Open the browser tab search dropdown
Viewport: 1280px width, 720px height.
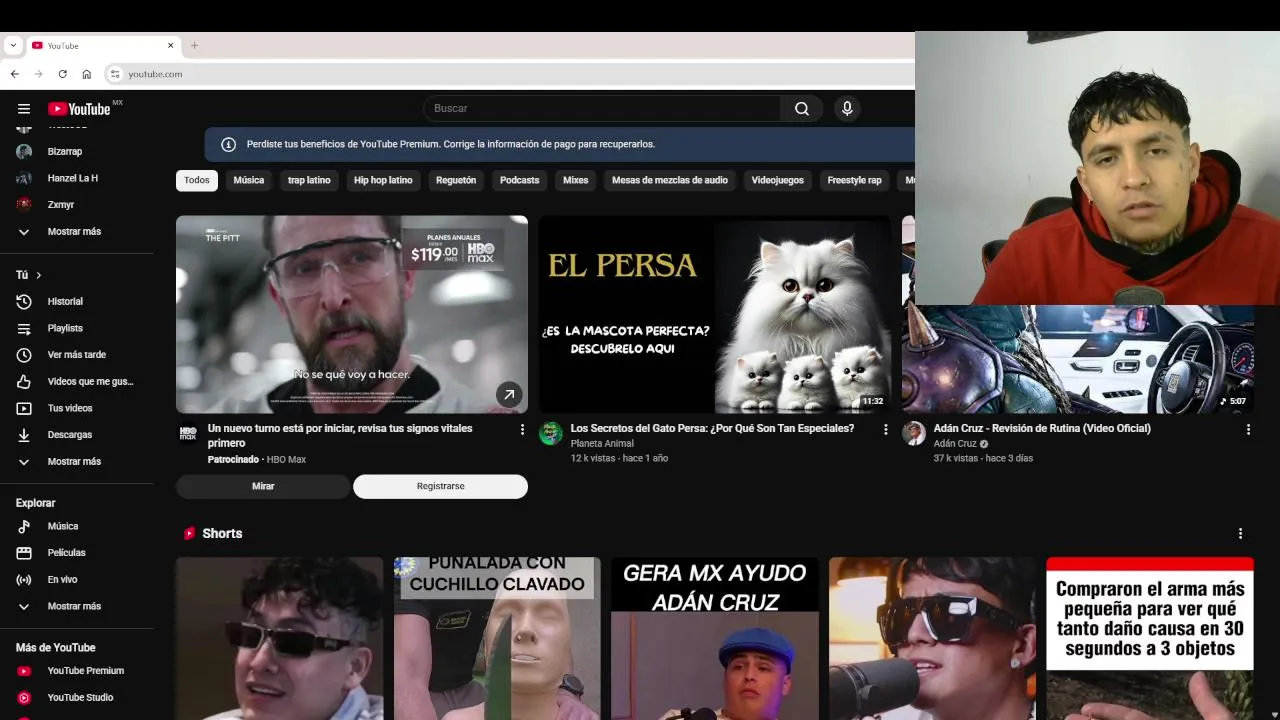(13, 45)
